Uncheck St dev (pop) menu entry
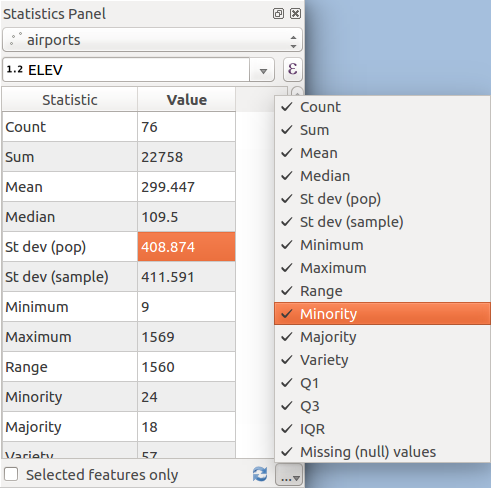491x488 pixels. (382, 199)
